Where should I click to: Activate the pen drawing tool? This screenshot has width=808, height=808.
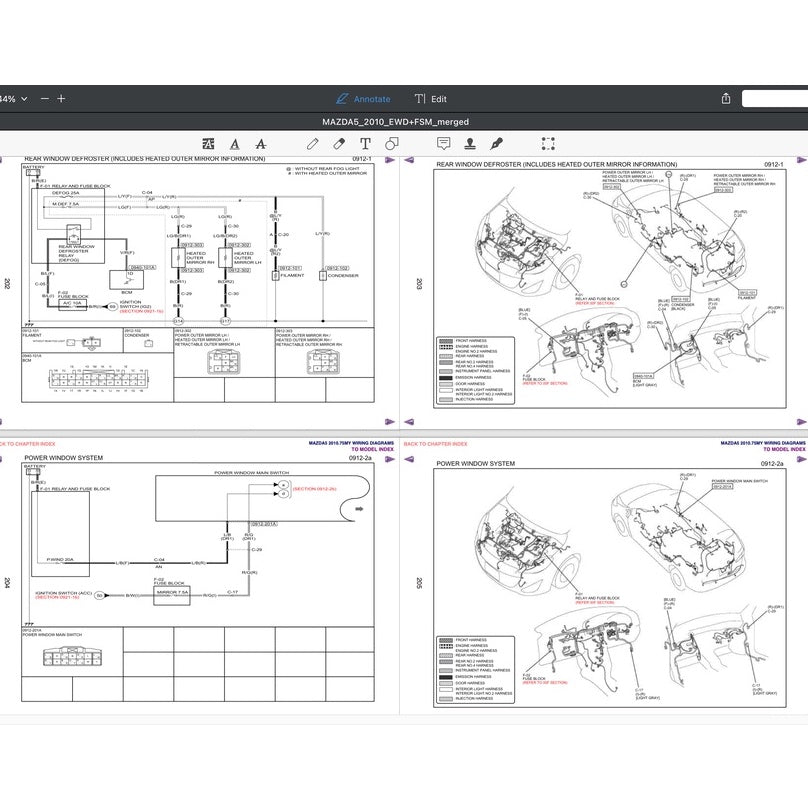312,144
